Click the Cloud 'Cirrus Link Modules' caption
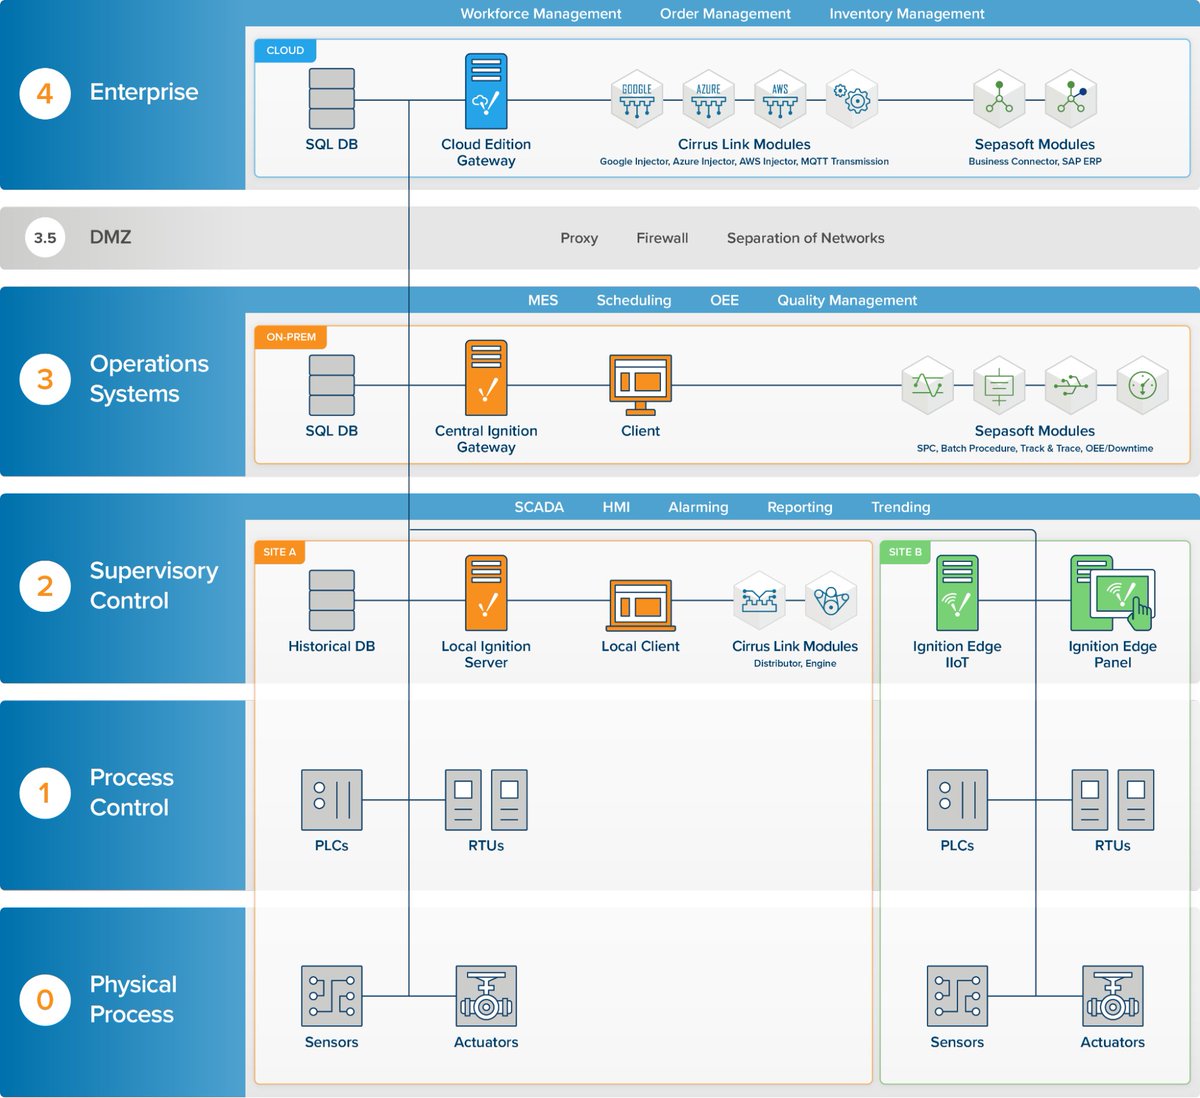Viewport: 1200px width, 1098px height. [744, 144]
